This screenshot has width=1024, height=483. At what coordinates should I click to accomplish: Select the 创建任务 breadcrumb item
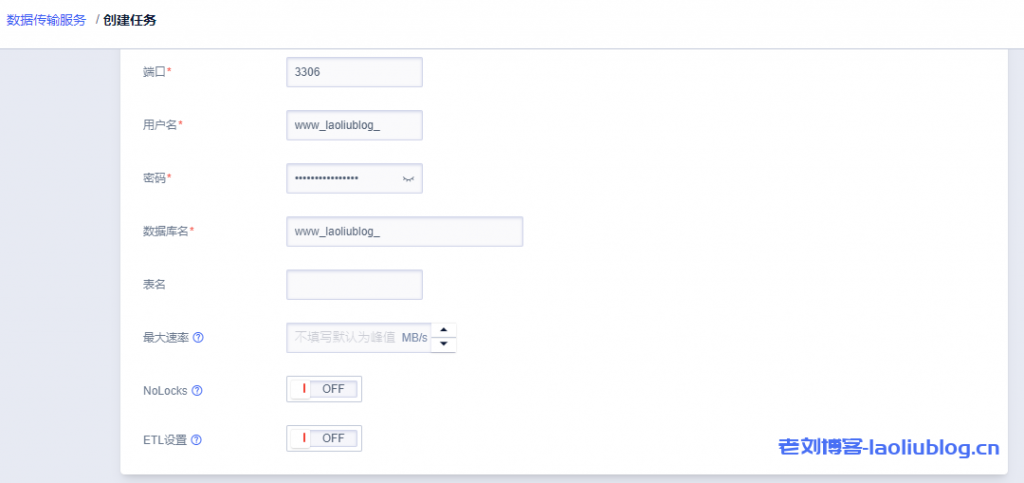click(x=130, y=20)
